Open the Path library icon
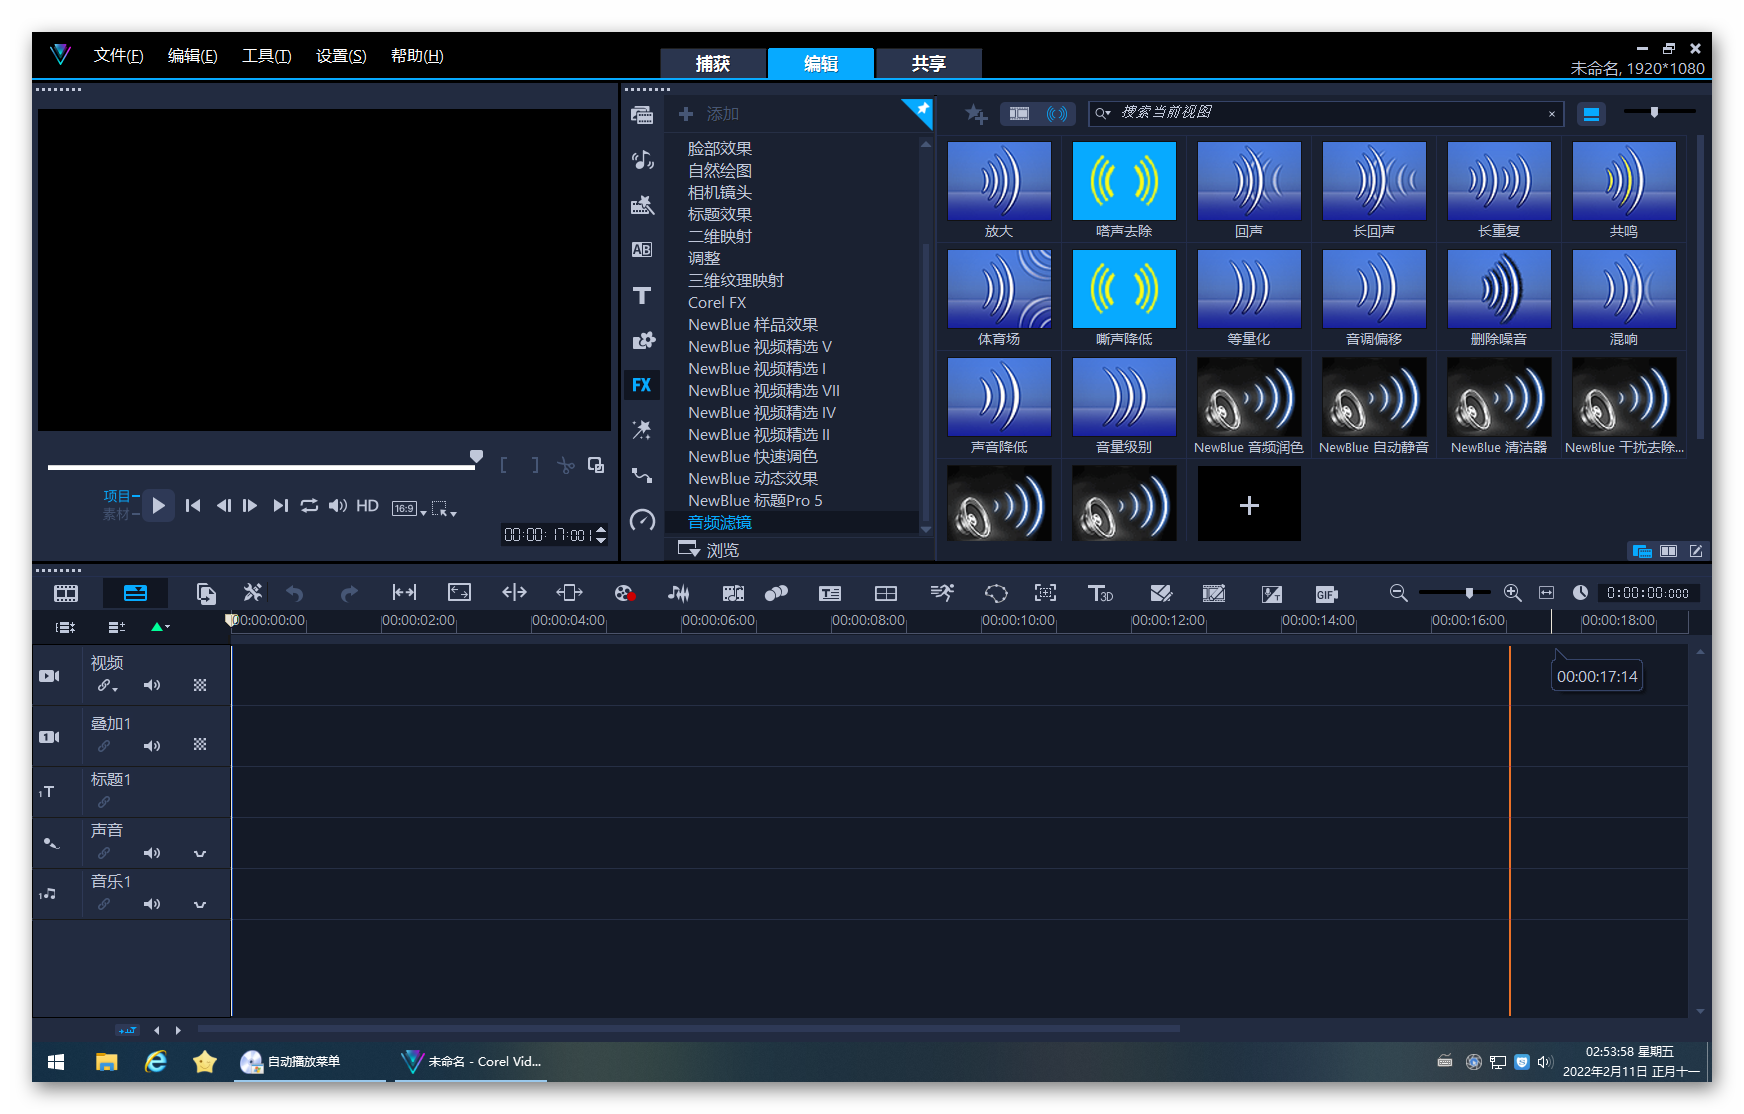The image size is (1744, 1114). coord(642,475)
